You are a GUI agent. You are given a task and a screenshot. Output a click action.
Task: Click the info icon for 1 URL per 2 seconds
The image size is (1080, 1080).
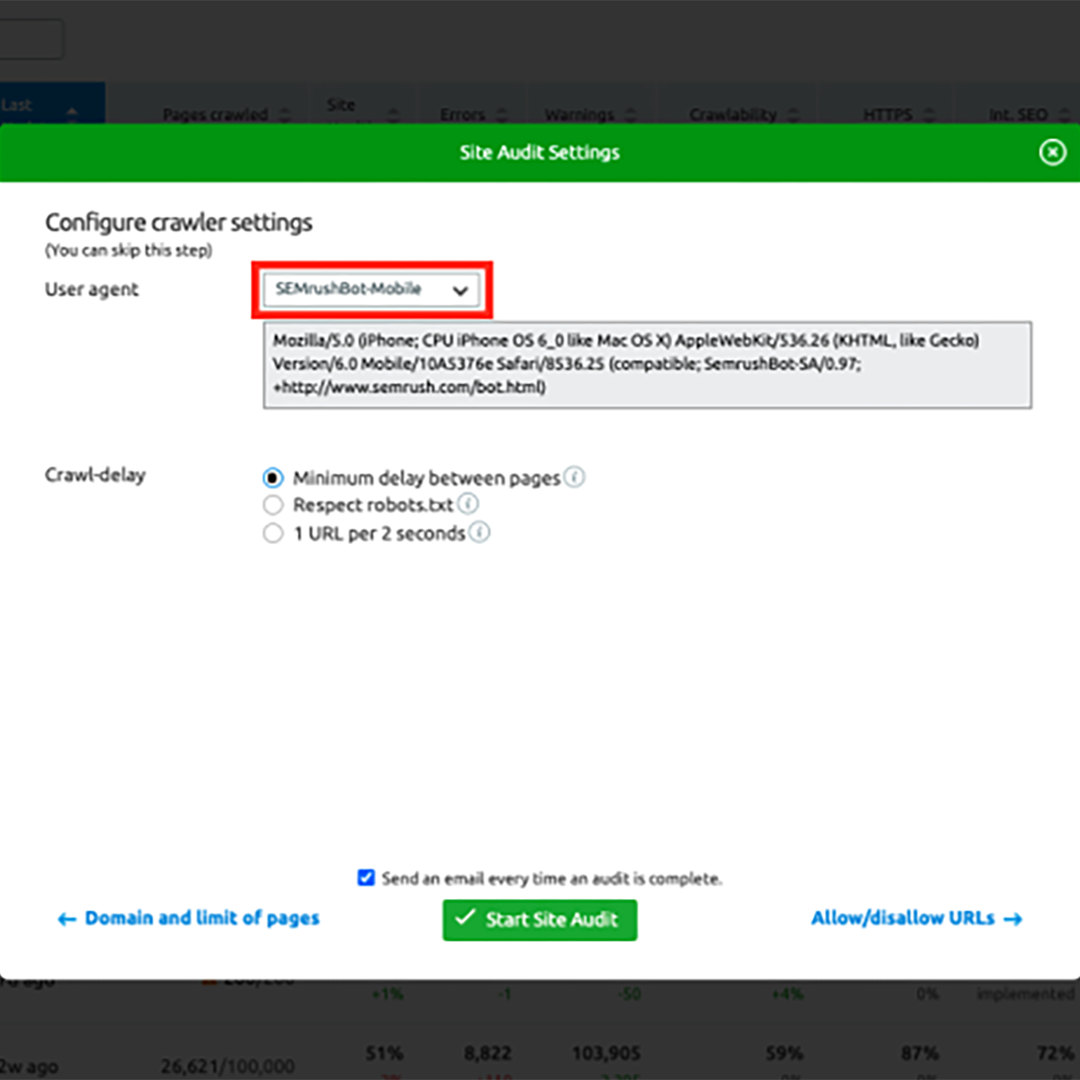(479, 533)
